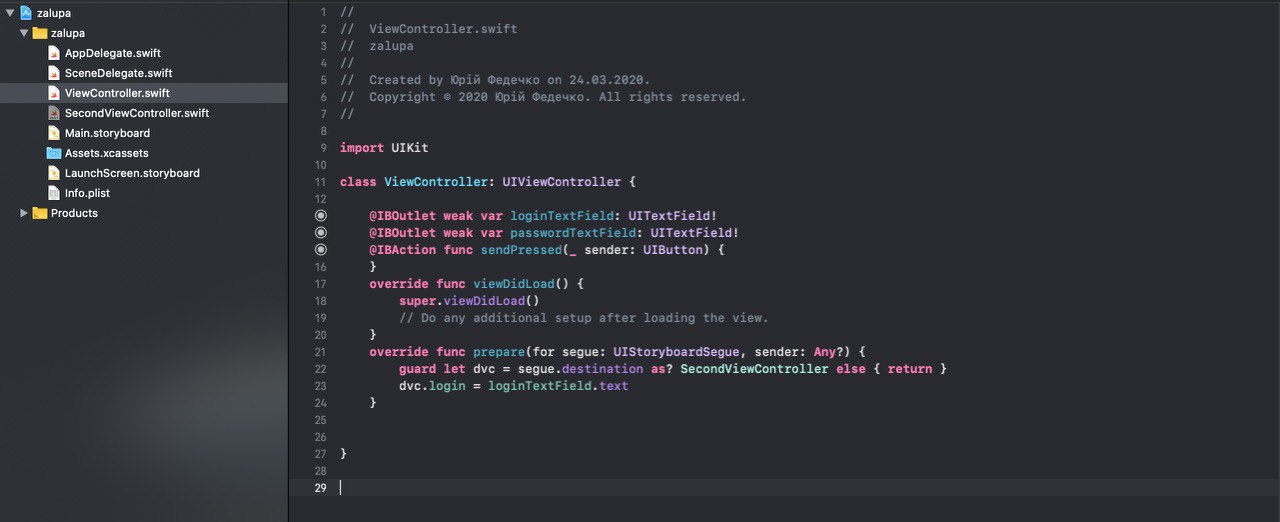Click the Info.plist file icon
The image size is (1280, 522).
click(x=54, y=193)
